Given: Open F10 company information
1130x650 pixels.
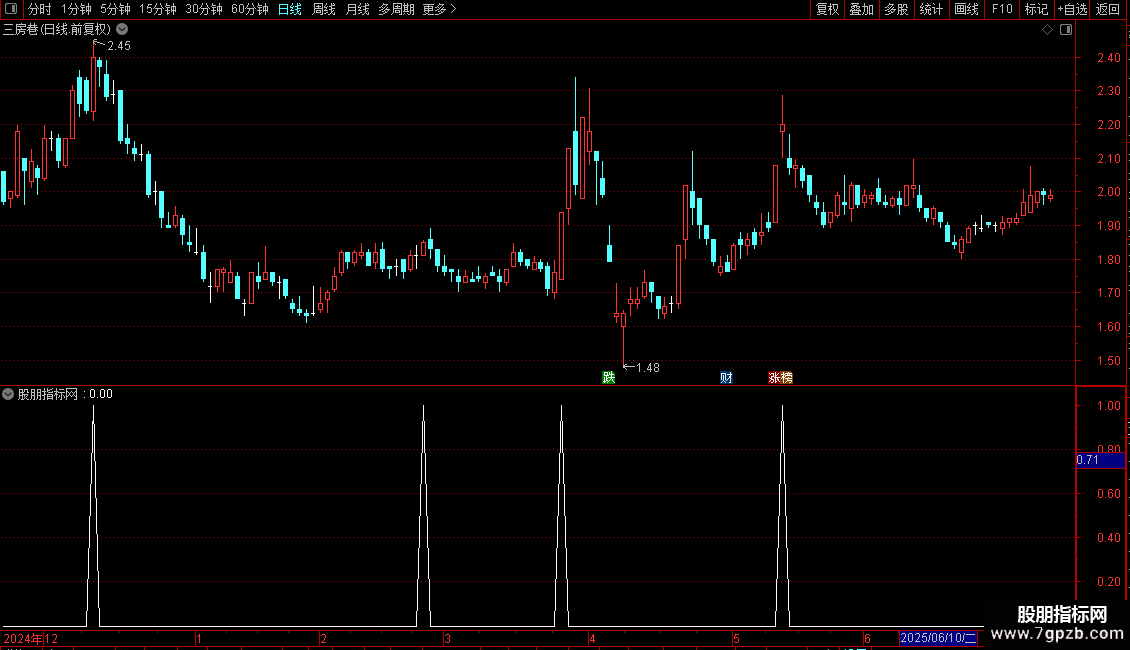Looking at the screenshot, I should click(x=1002, y=9).
